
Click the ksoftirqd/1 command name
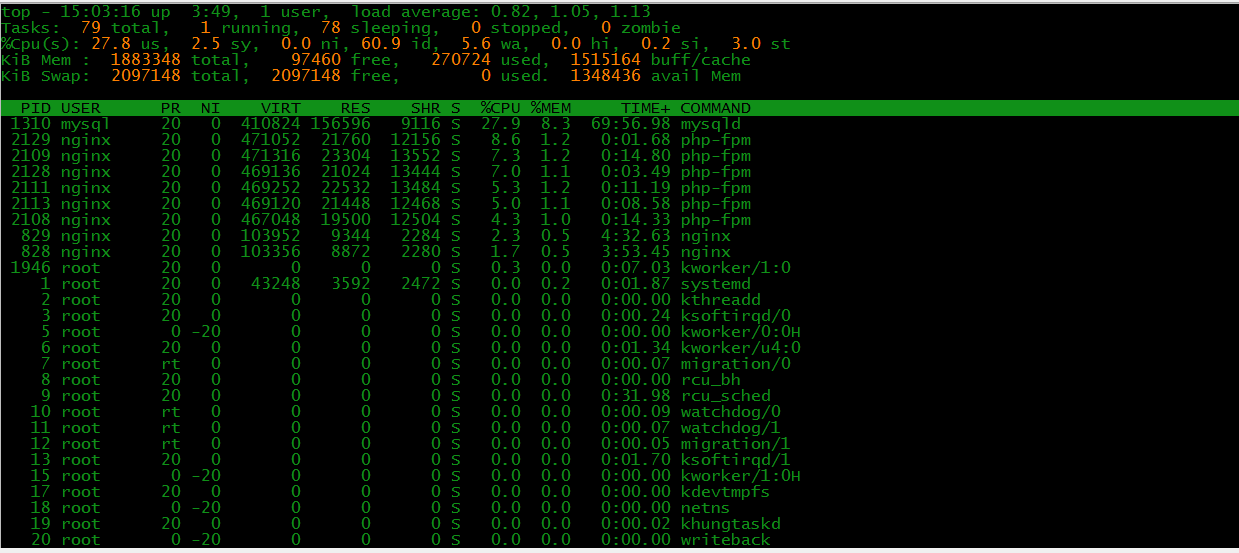tap(735, 460)
